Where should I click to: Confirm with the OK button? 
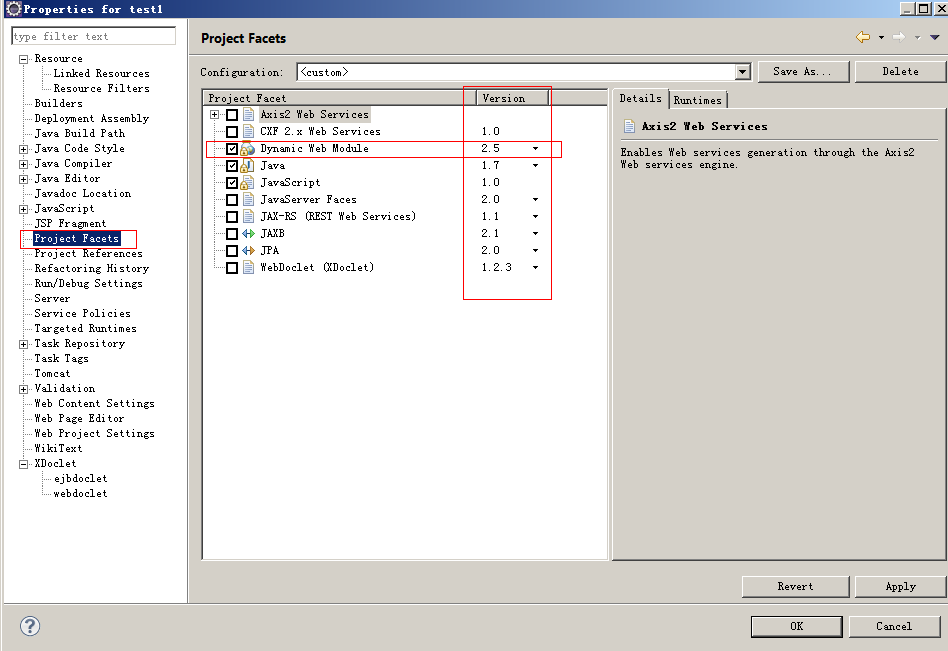(x=796, y=626)
